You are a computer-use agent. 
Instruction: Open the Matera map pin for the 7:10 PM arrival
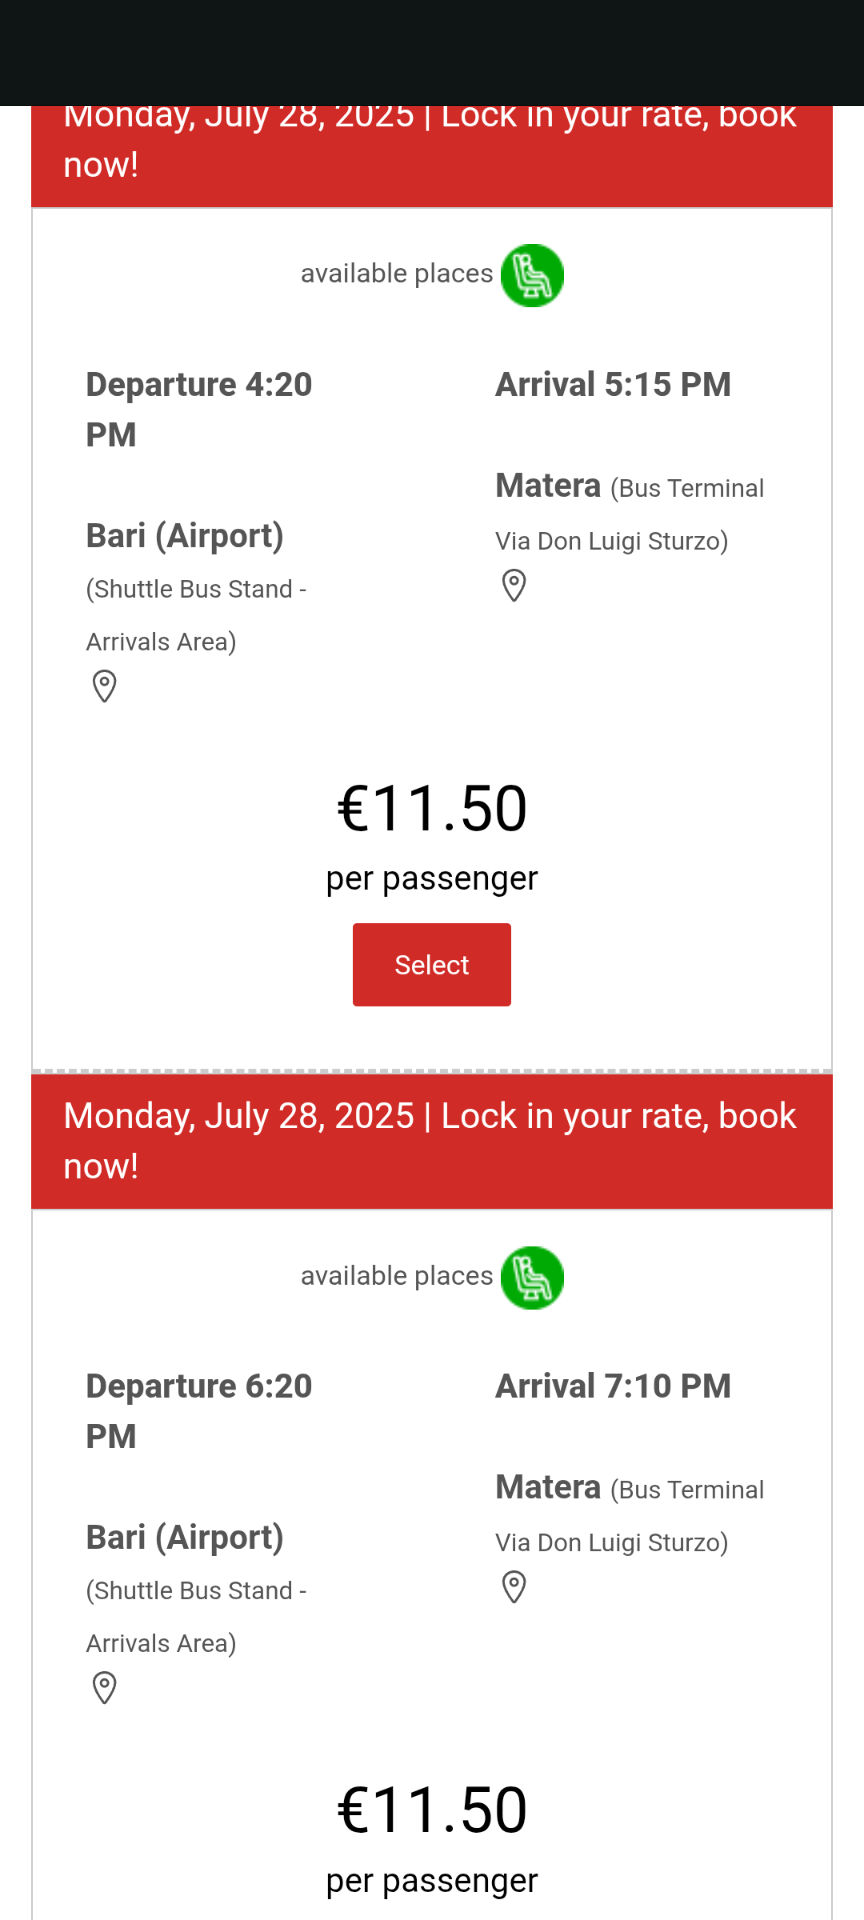514,1587
